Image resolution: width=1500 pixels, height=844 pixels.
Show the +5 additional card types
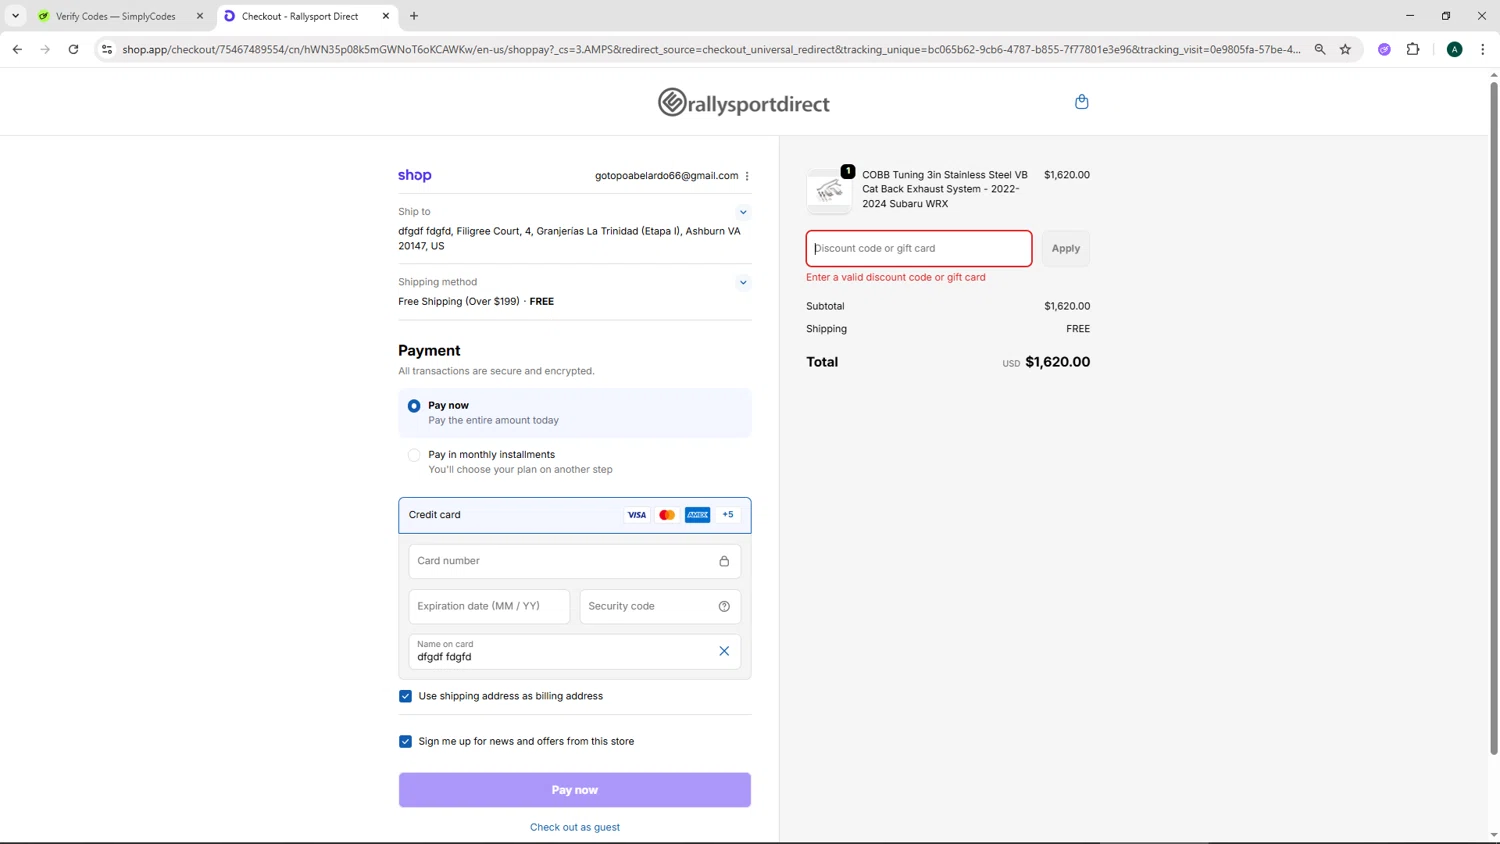(728, 515)
